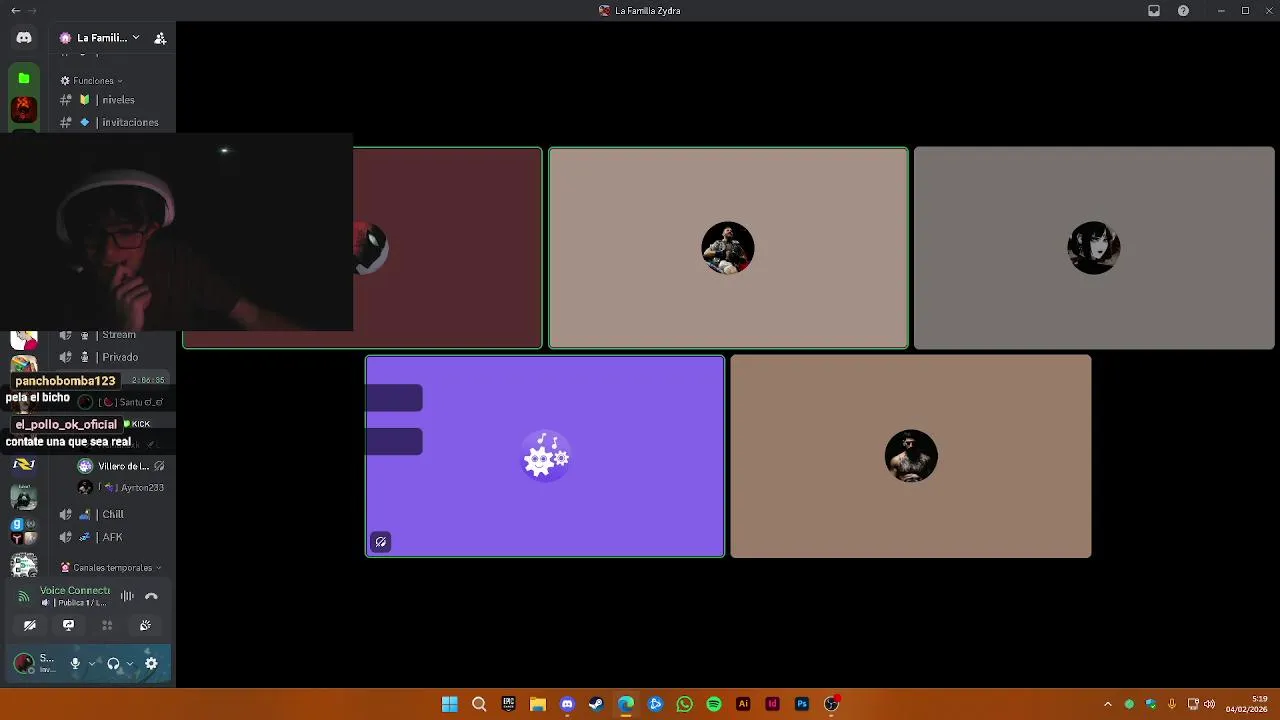Launch Epic Games from the taskbar
1280x720 pixels.
tap(509, 704)
